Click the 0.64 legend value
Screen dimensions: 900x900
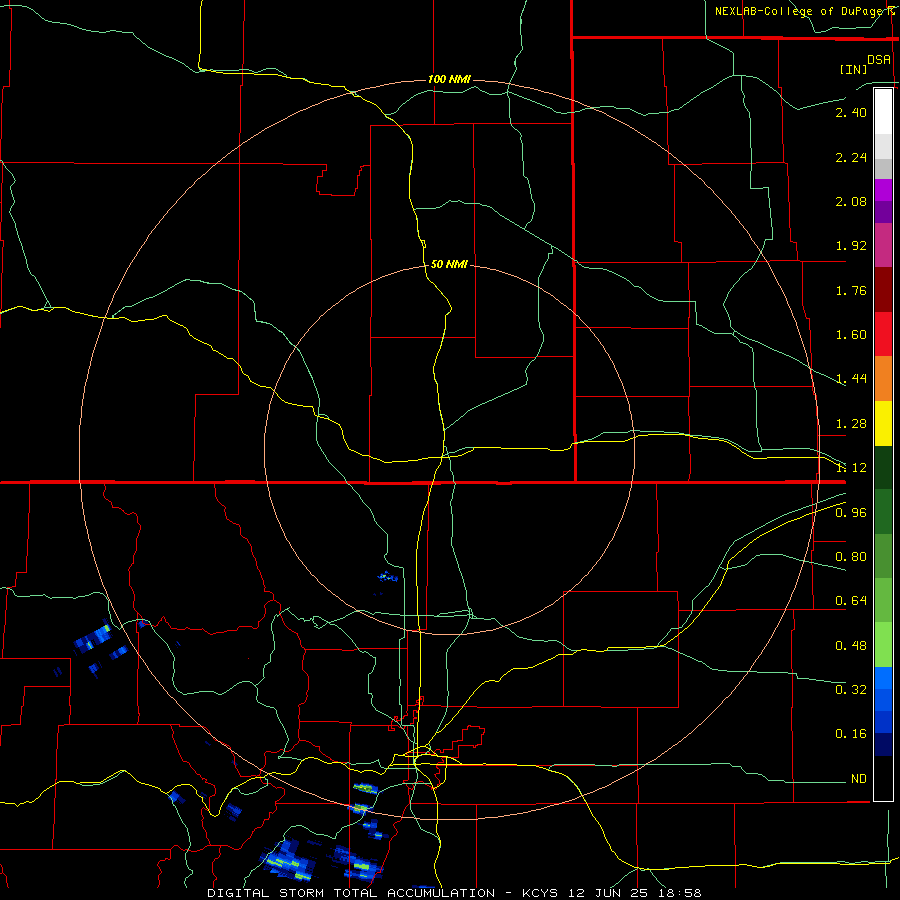click(x=851, y=601)
